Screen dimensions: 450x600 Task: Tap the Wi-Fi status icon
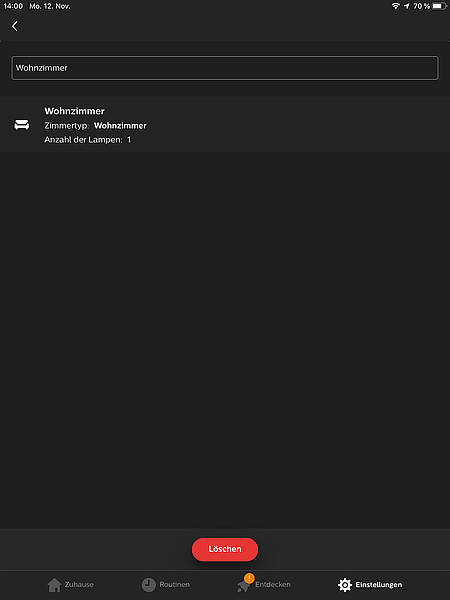[x=396, y=6]
